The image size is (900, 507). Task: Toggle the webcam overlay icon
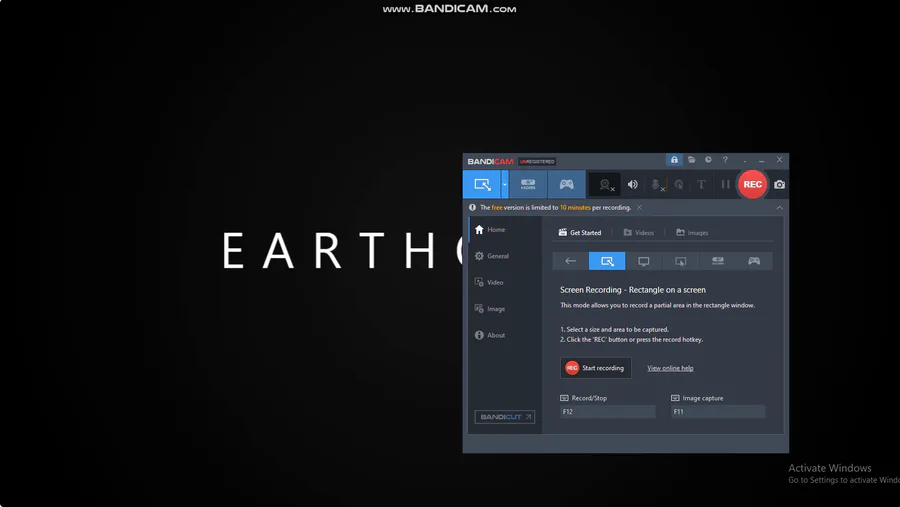click(x=605, y=184)
